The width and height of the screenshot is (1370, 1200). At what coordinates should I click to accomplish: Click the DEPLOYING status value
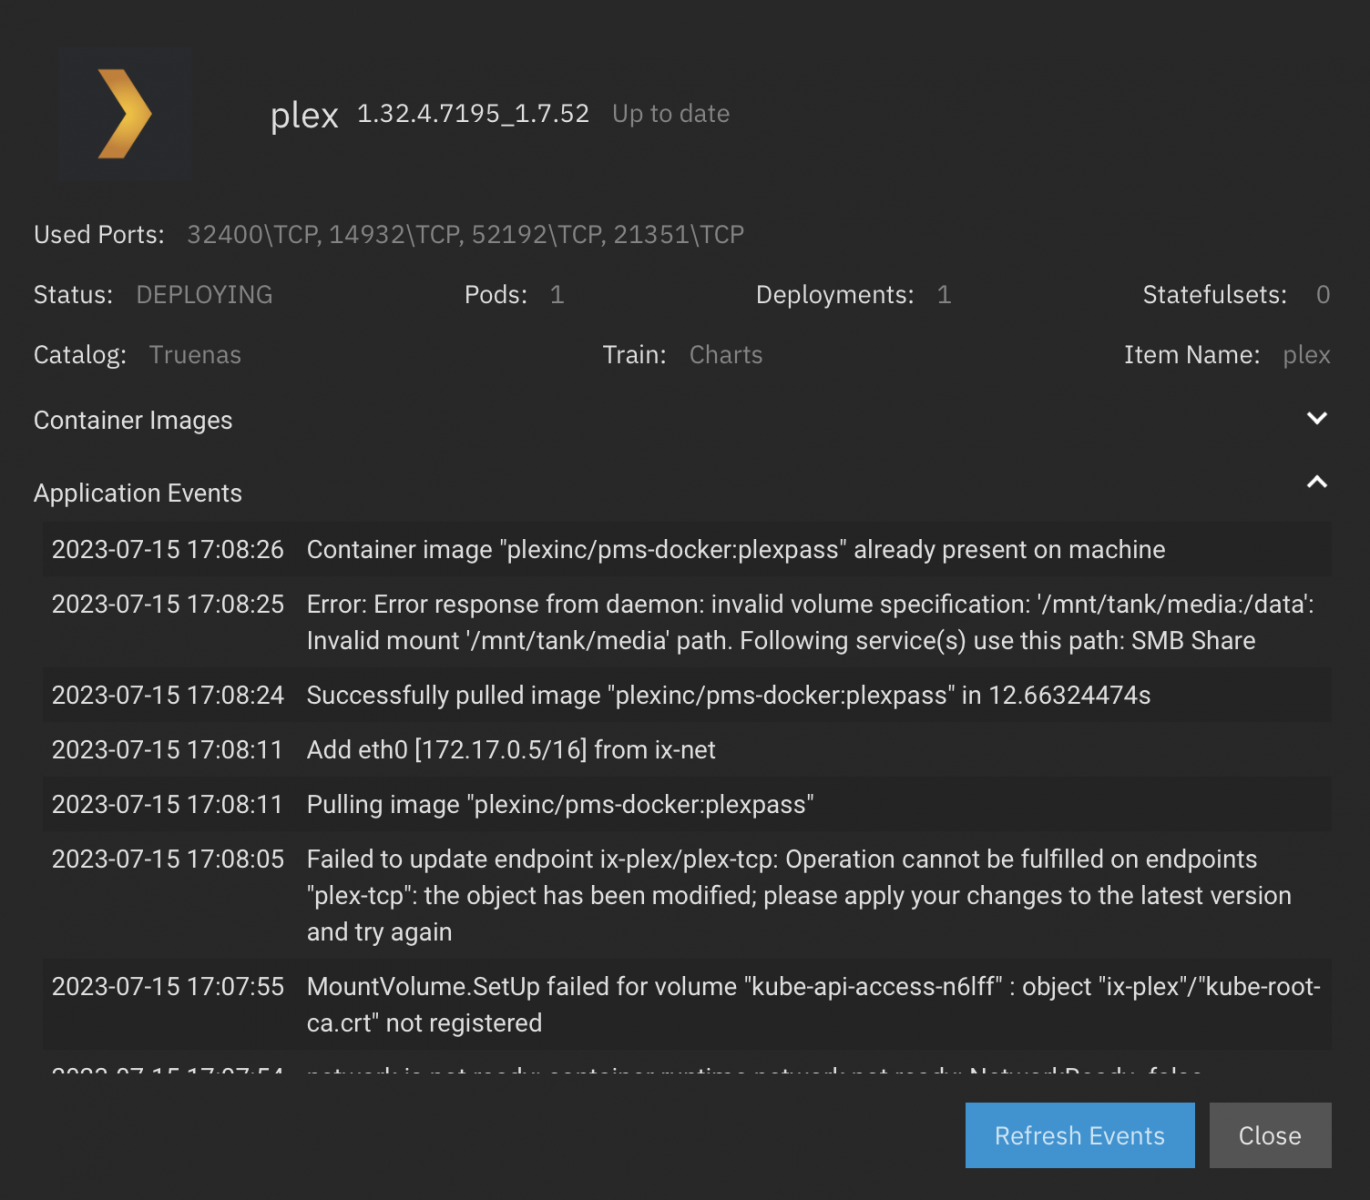204,295
